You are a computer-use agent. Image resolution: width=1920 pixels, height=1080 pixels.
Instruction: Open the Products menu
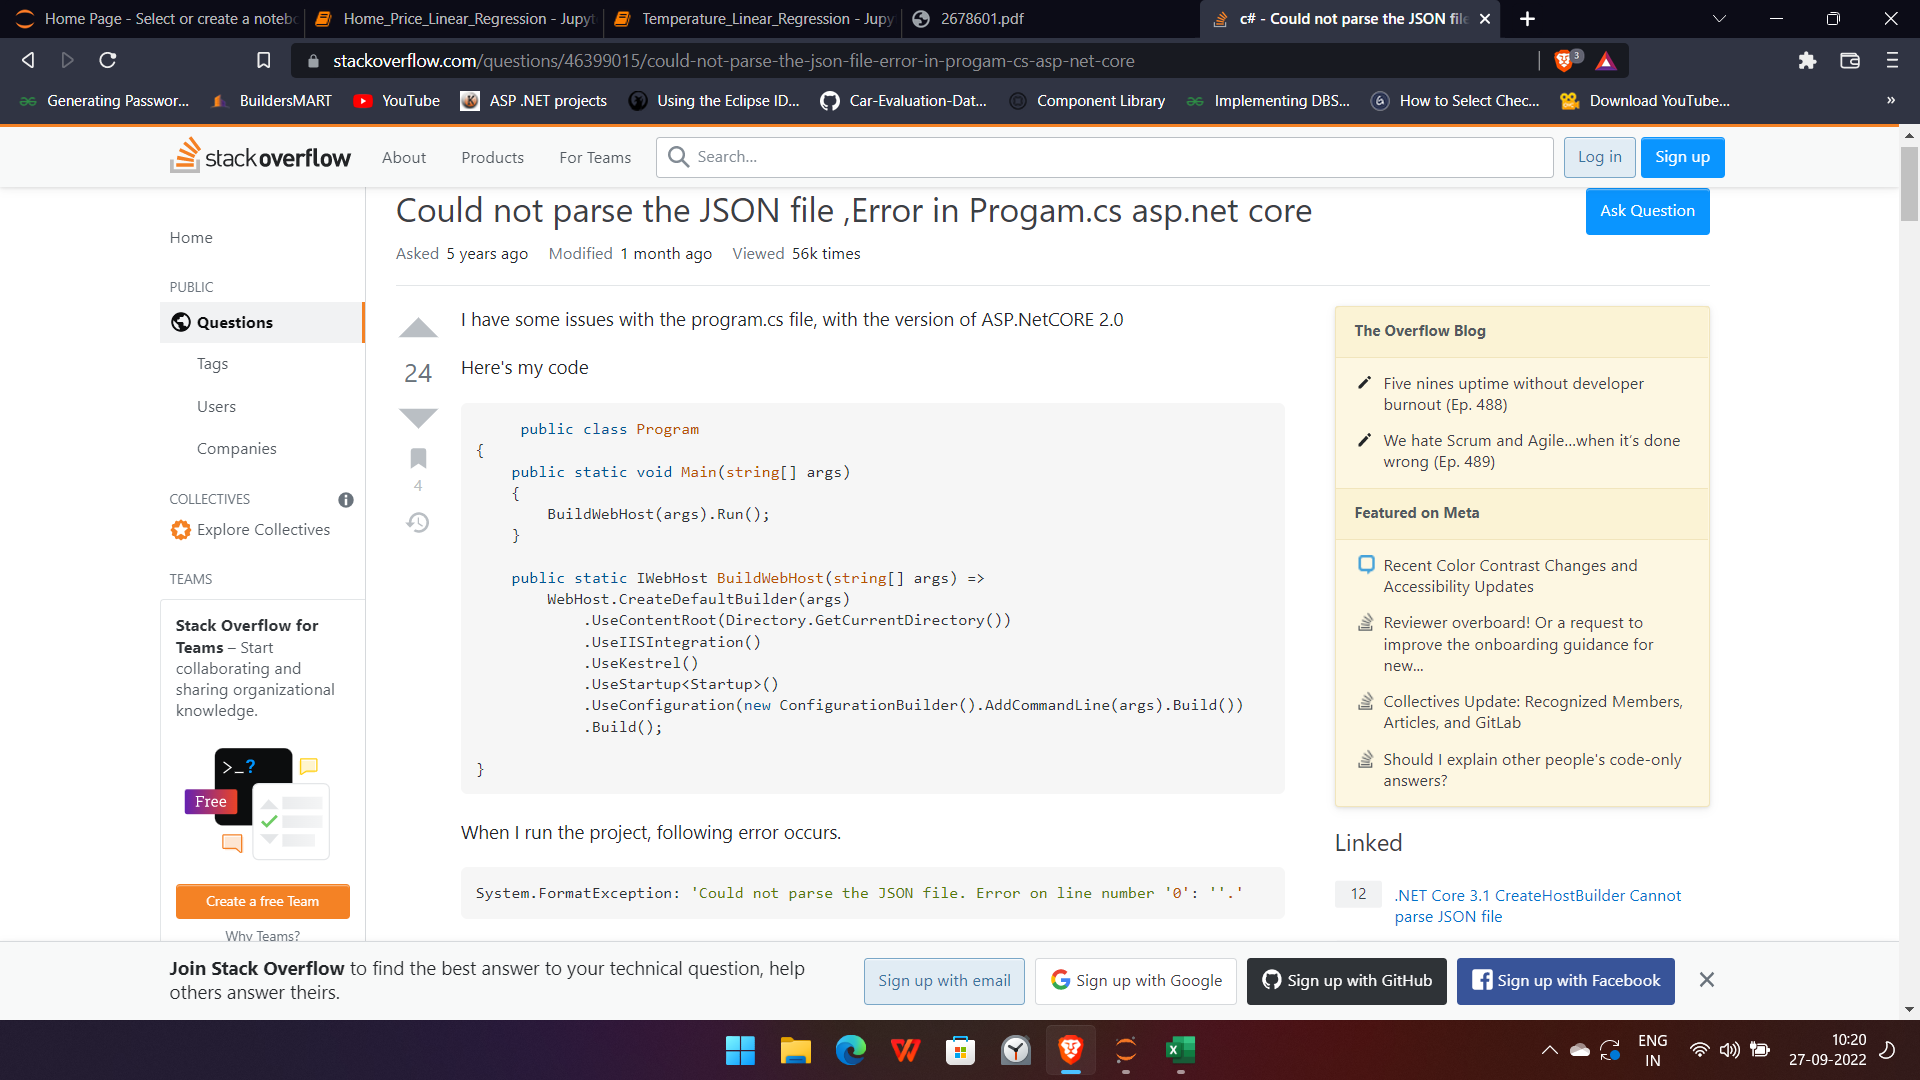(x=492, y=157)
